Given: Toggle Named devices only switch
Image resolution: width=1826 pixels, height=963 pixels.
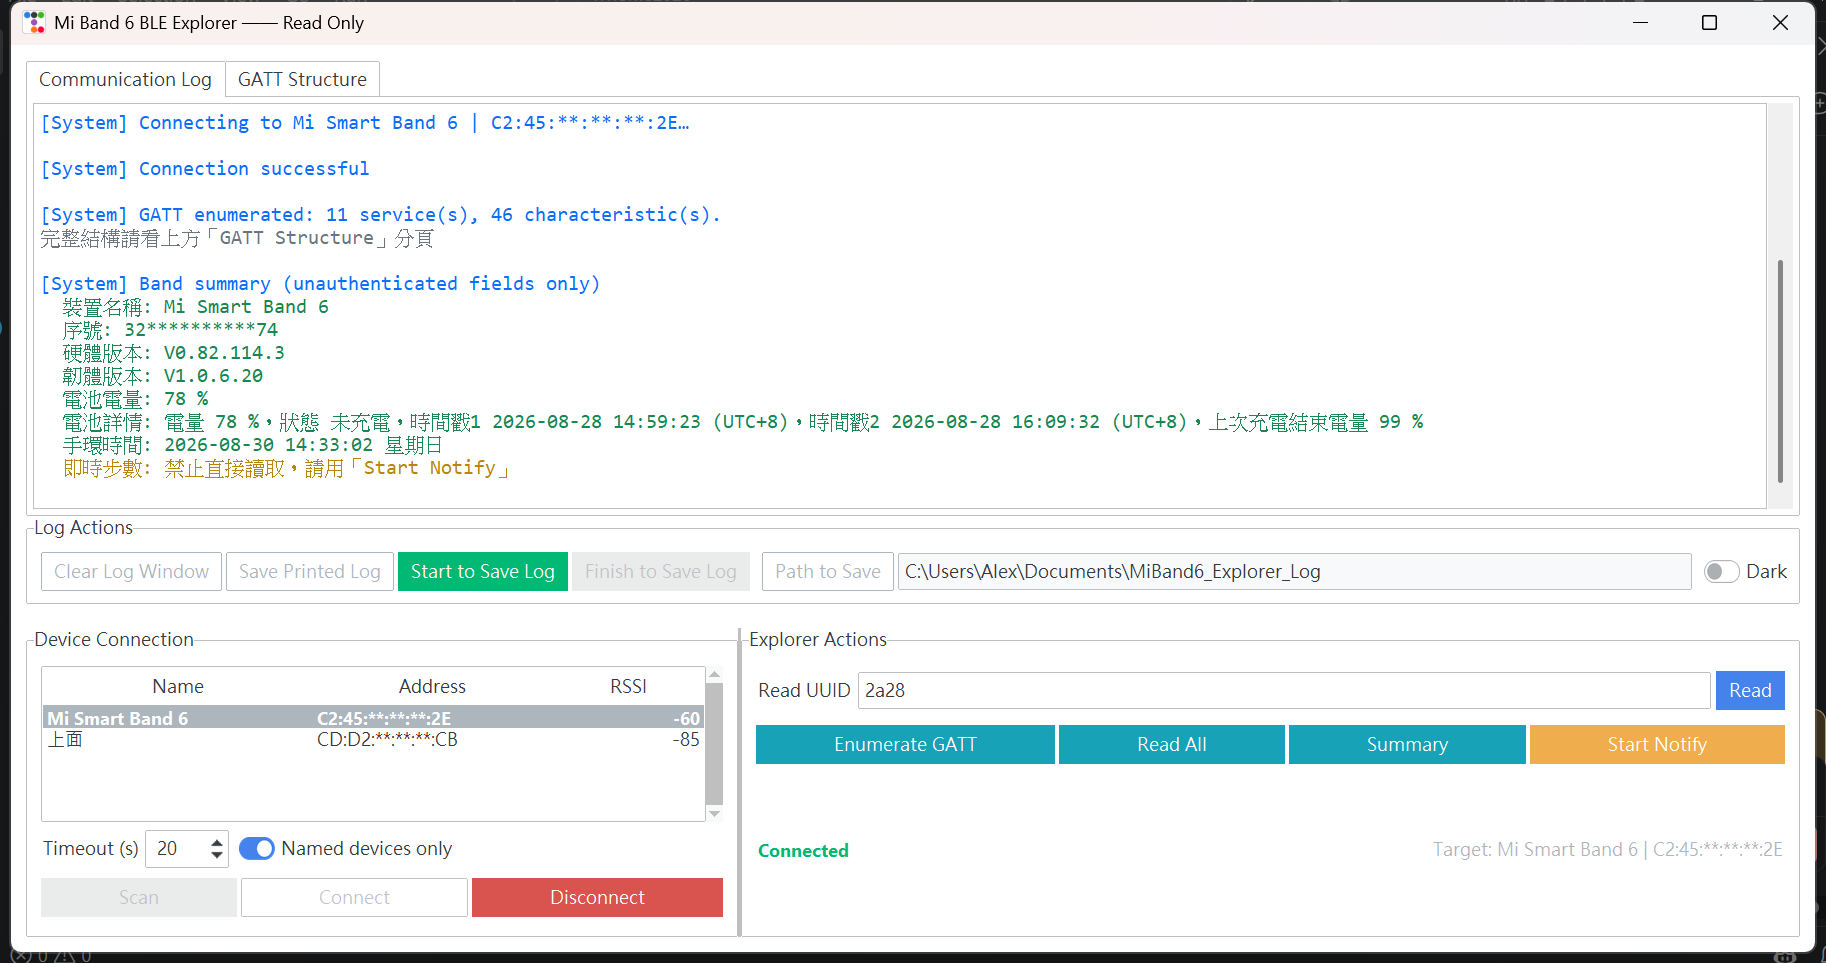Looking at the screenshot, I should [257, 848].
